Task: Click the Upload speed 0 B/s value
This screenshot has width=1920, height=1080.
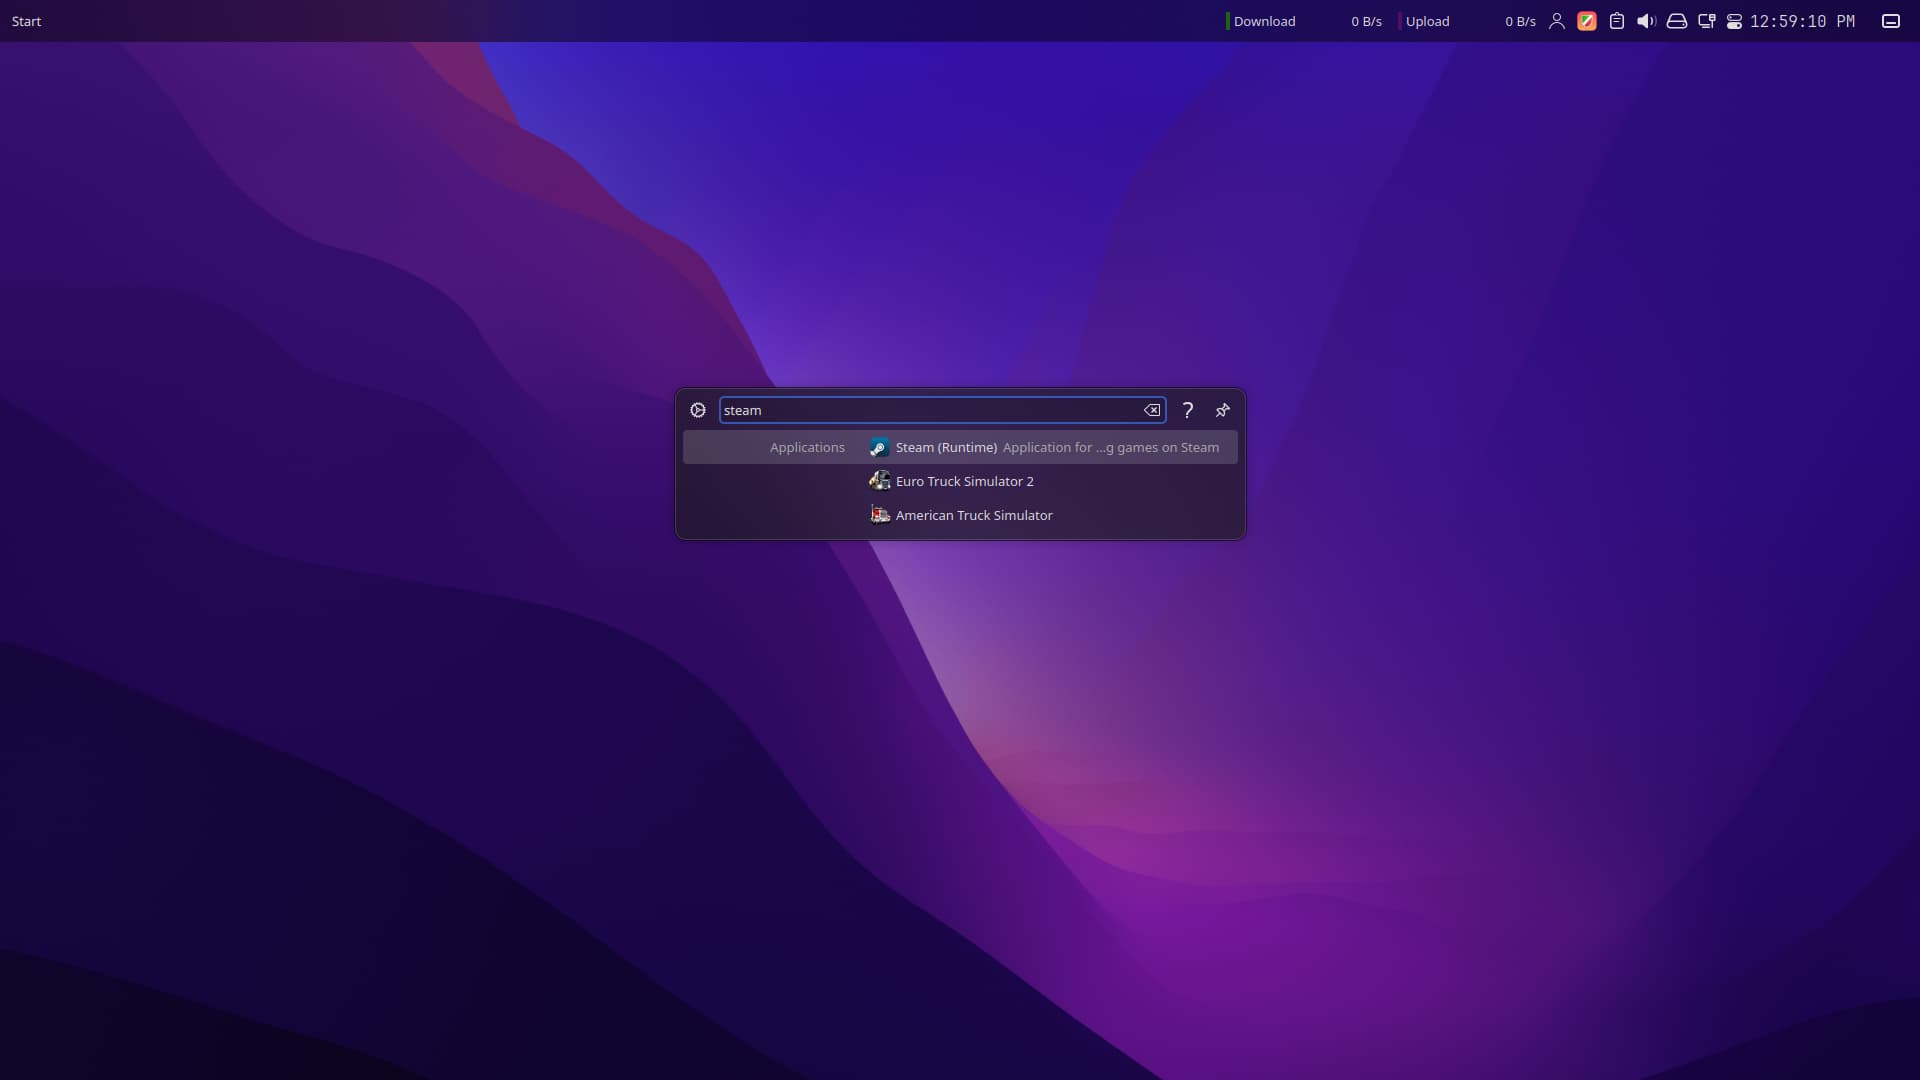Action: tap(1520, 21)
